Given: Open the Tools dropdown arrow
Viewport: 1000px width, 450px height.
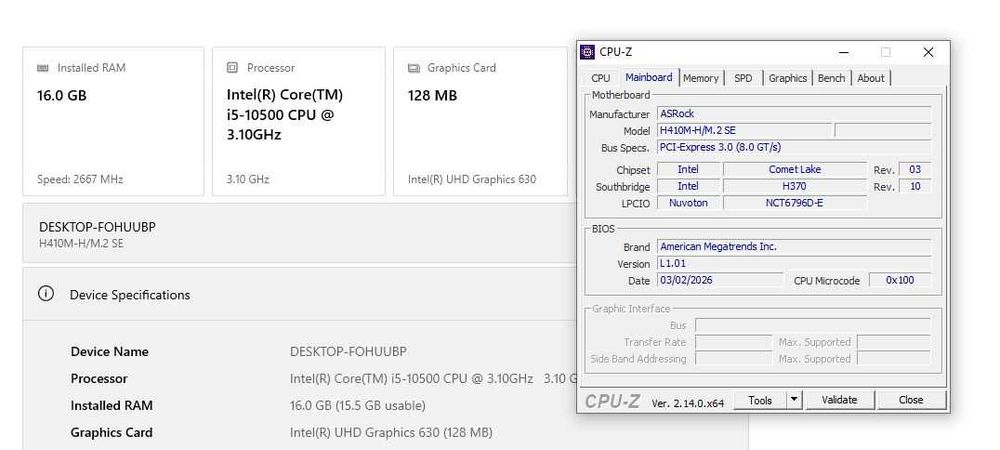Looking at the screenshot, I should coord(793,400).
